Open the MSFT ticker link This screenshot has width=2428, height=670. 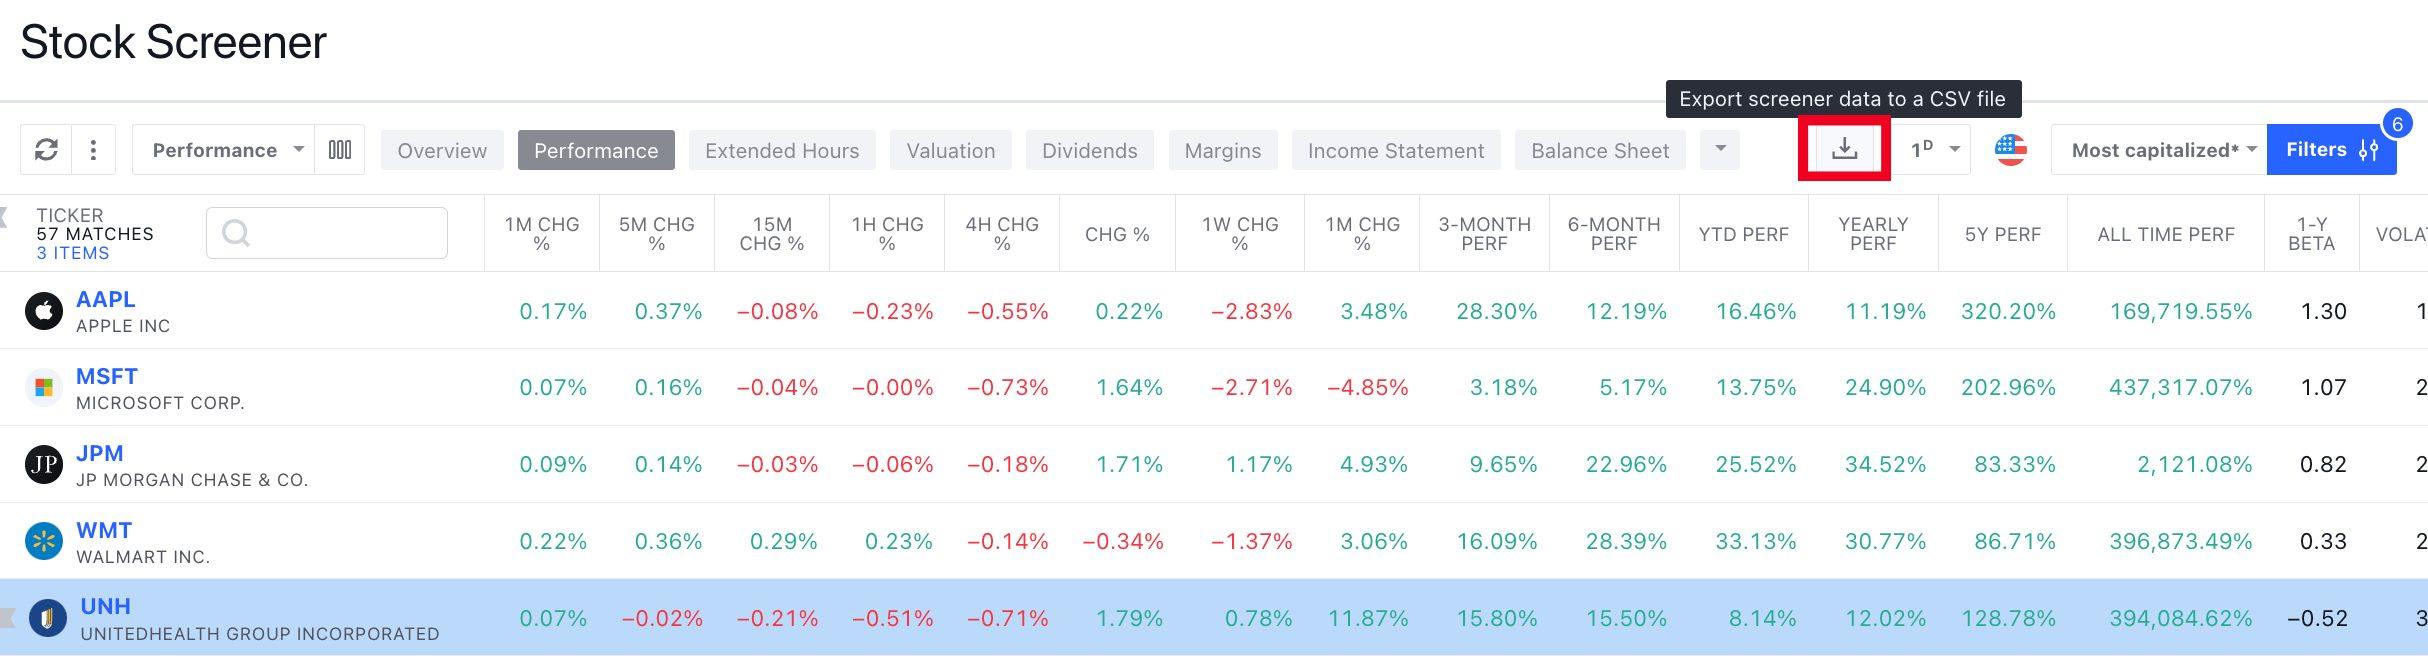pos(107,376)
